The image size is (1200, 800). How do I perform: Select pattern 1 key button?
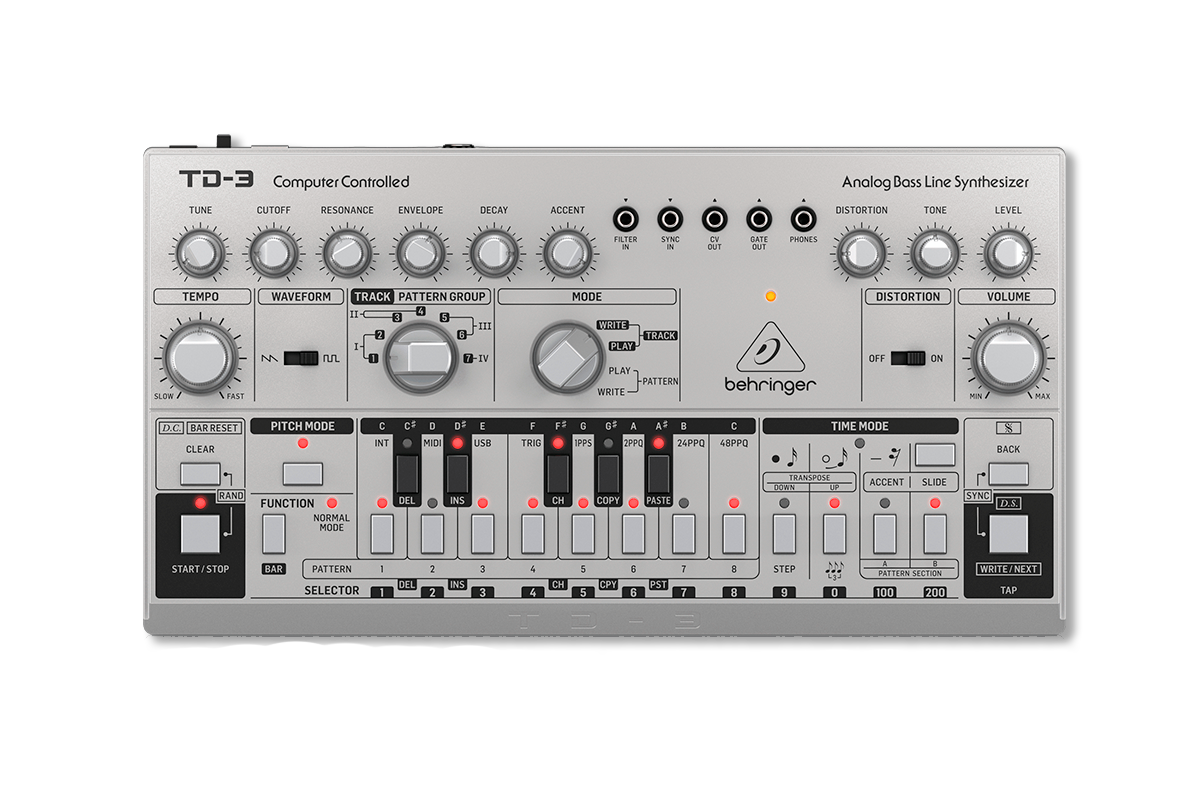382,534
